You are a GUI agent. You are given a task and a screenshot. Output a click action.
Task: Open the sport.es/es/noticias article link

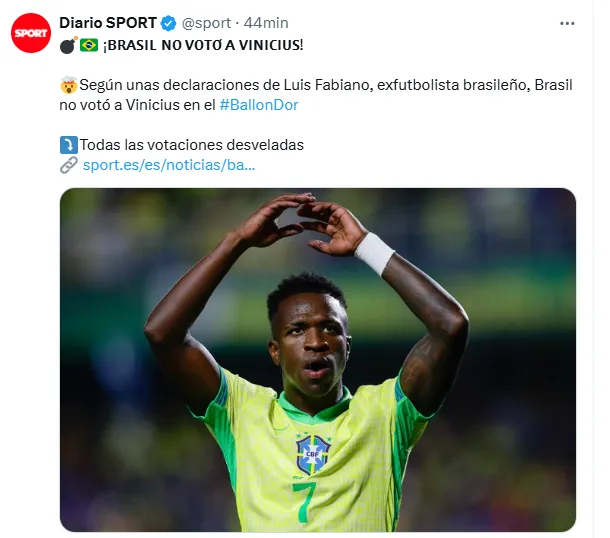[169, 165]
